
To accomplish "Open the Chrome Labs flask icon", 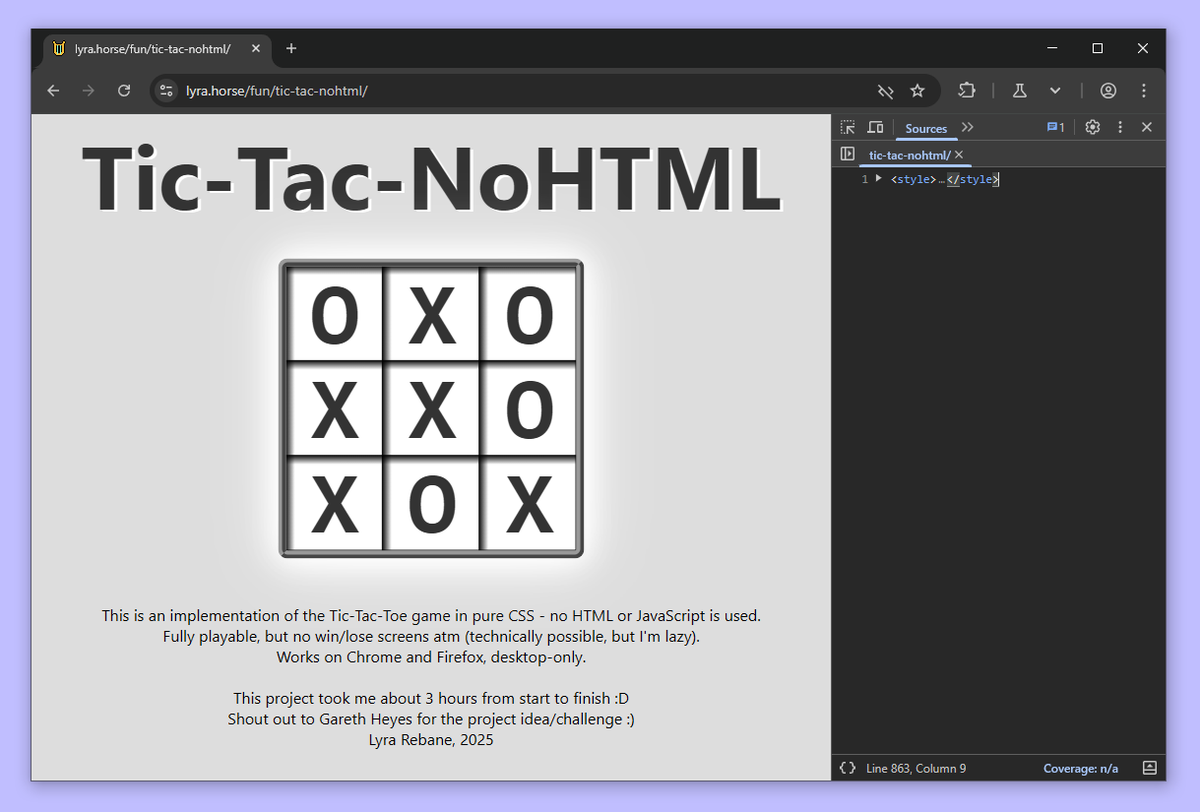I will coord(1020,90).
